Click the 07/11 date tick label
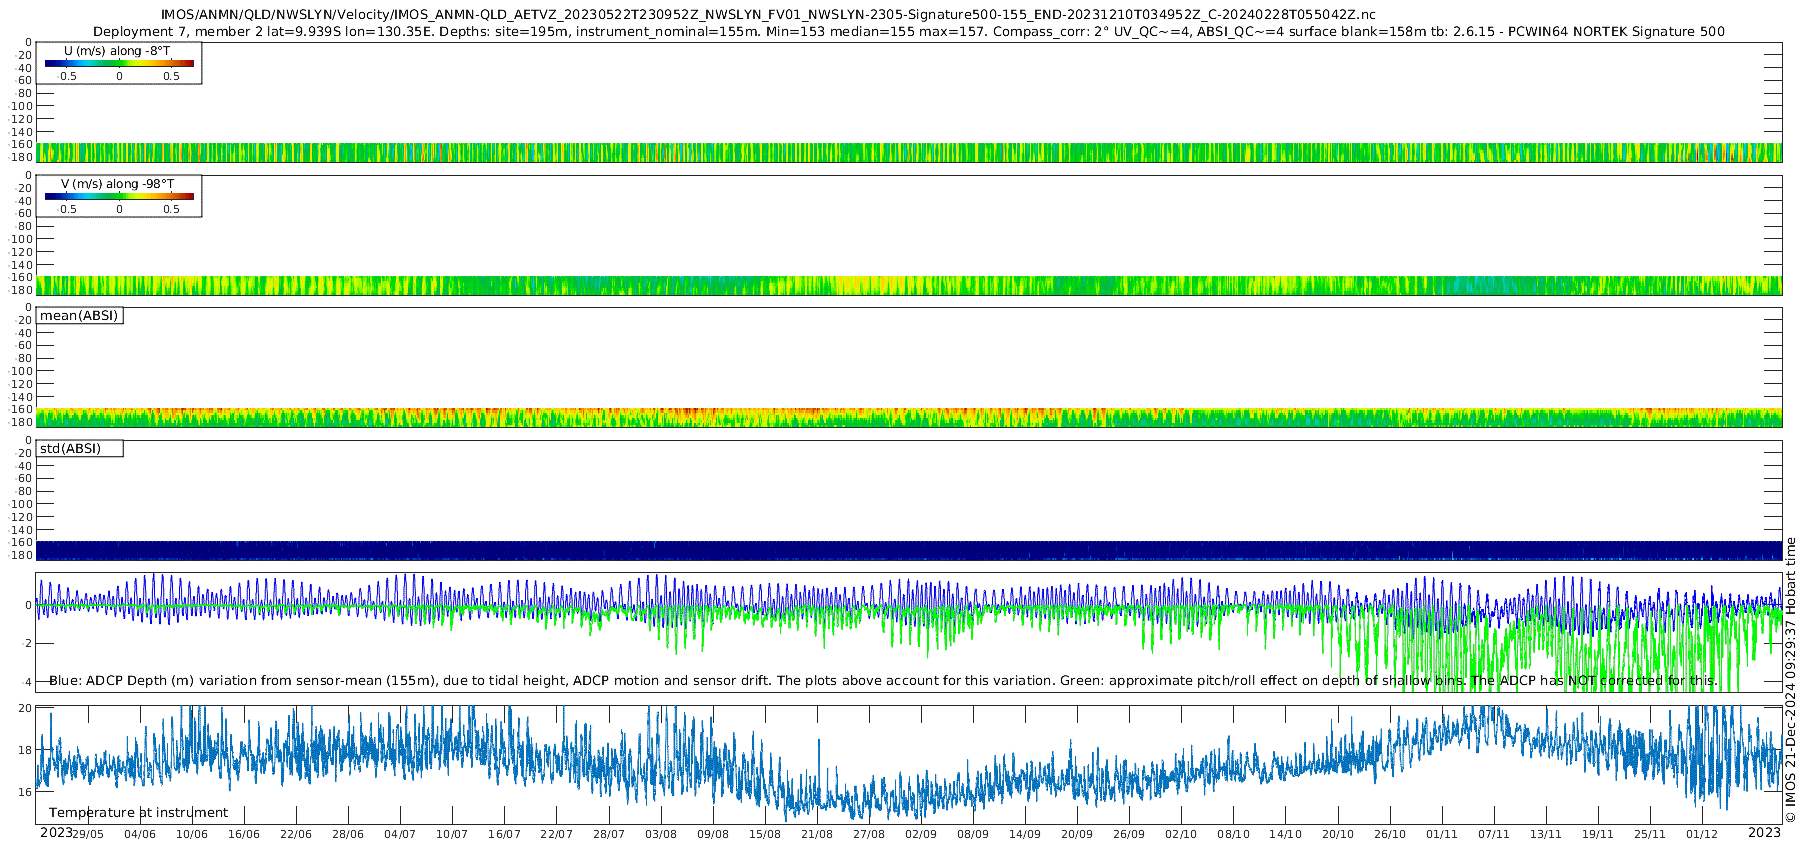Image resolution: width=1800 pixels, height=850 pixels. tap(1494, 834)
